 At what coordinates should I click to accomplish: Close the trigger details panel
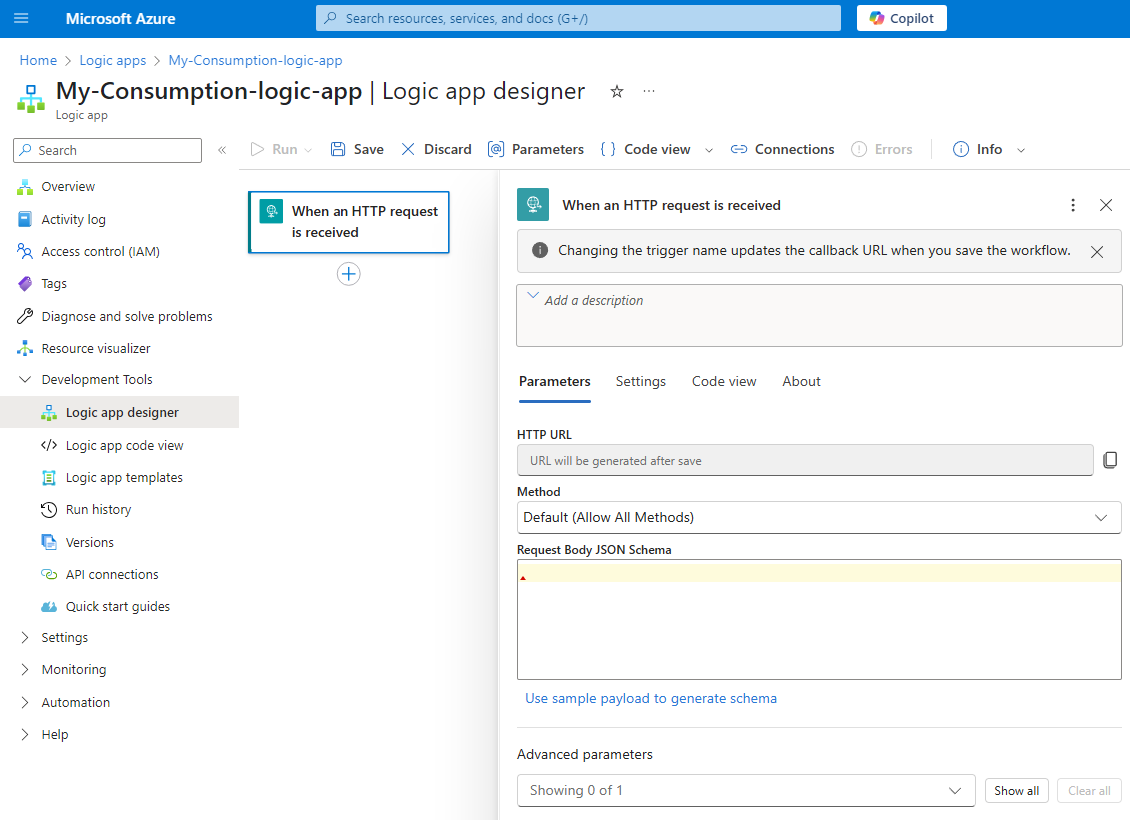pos(1106,205)
